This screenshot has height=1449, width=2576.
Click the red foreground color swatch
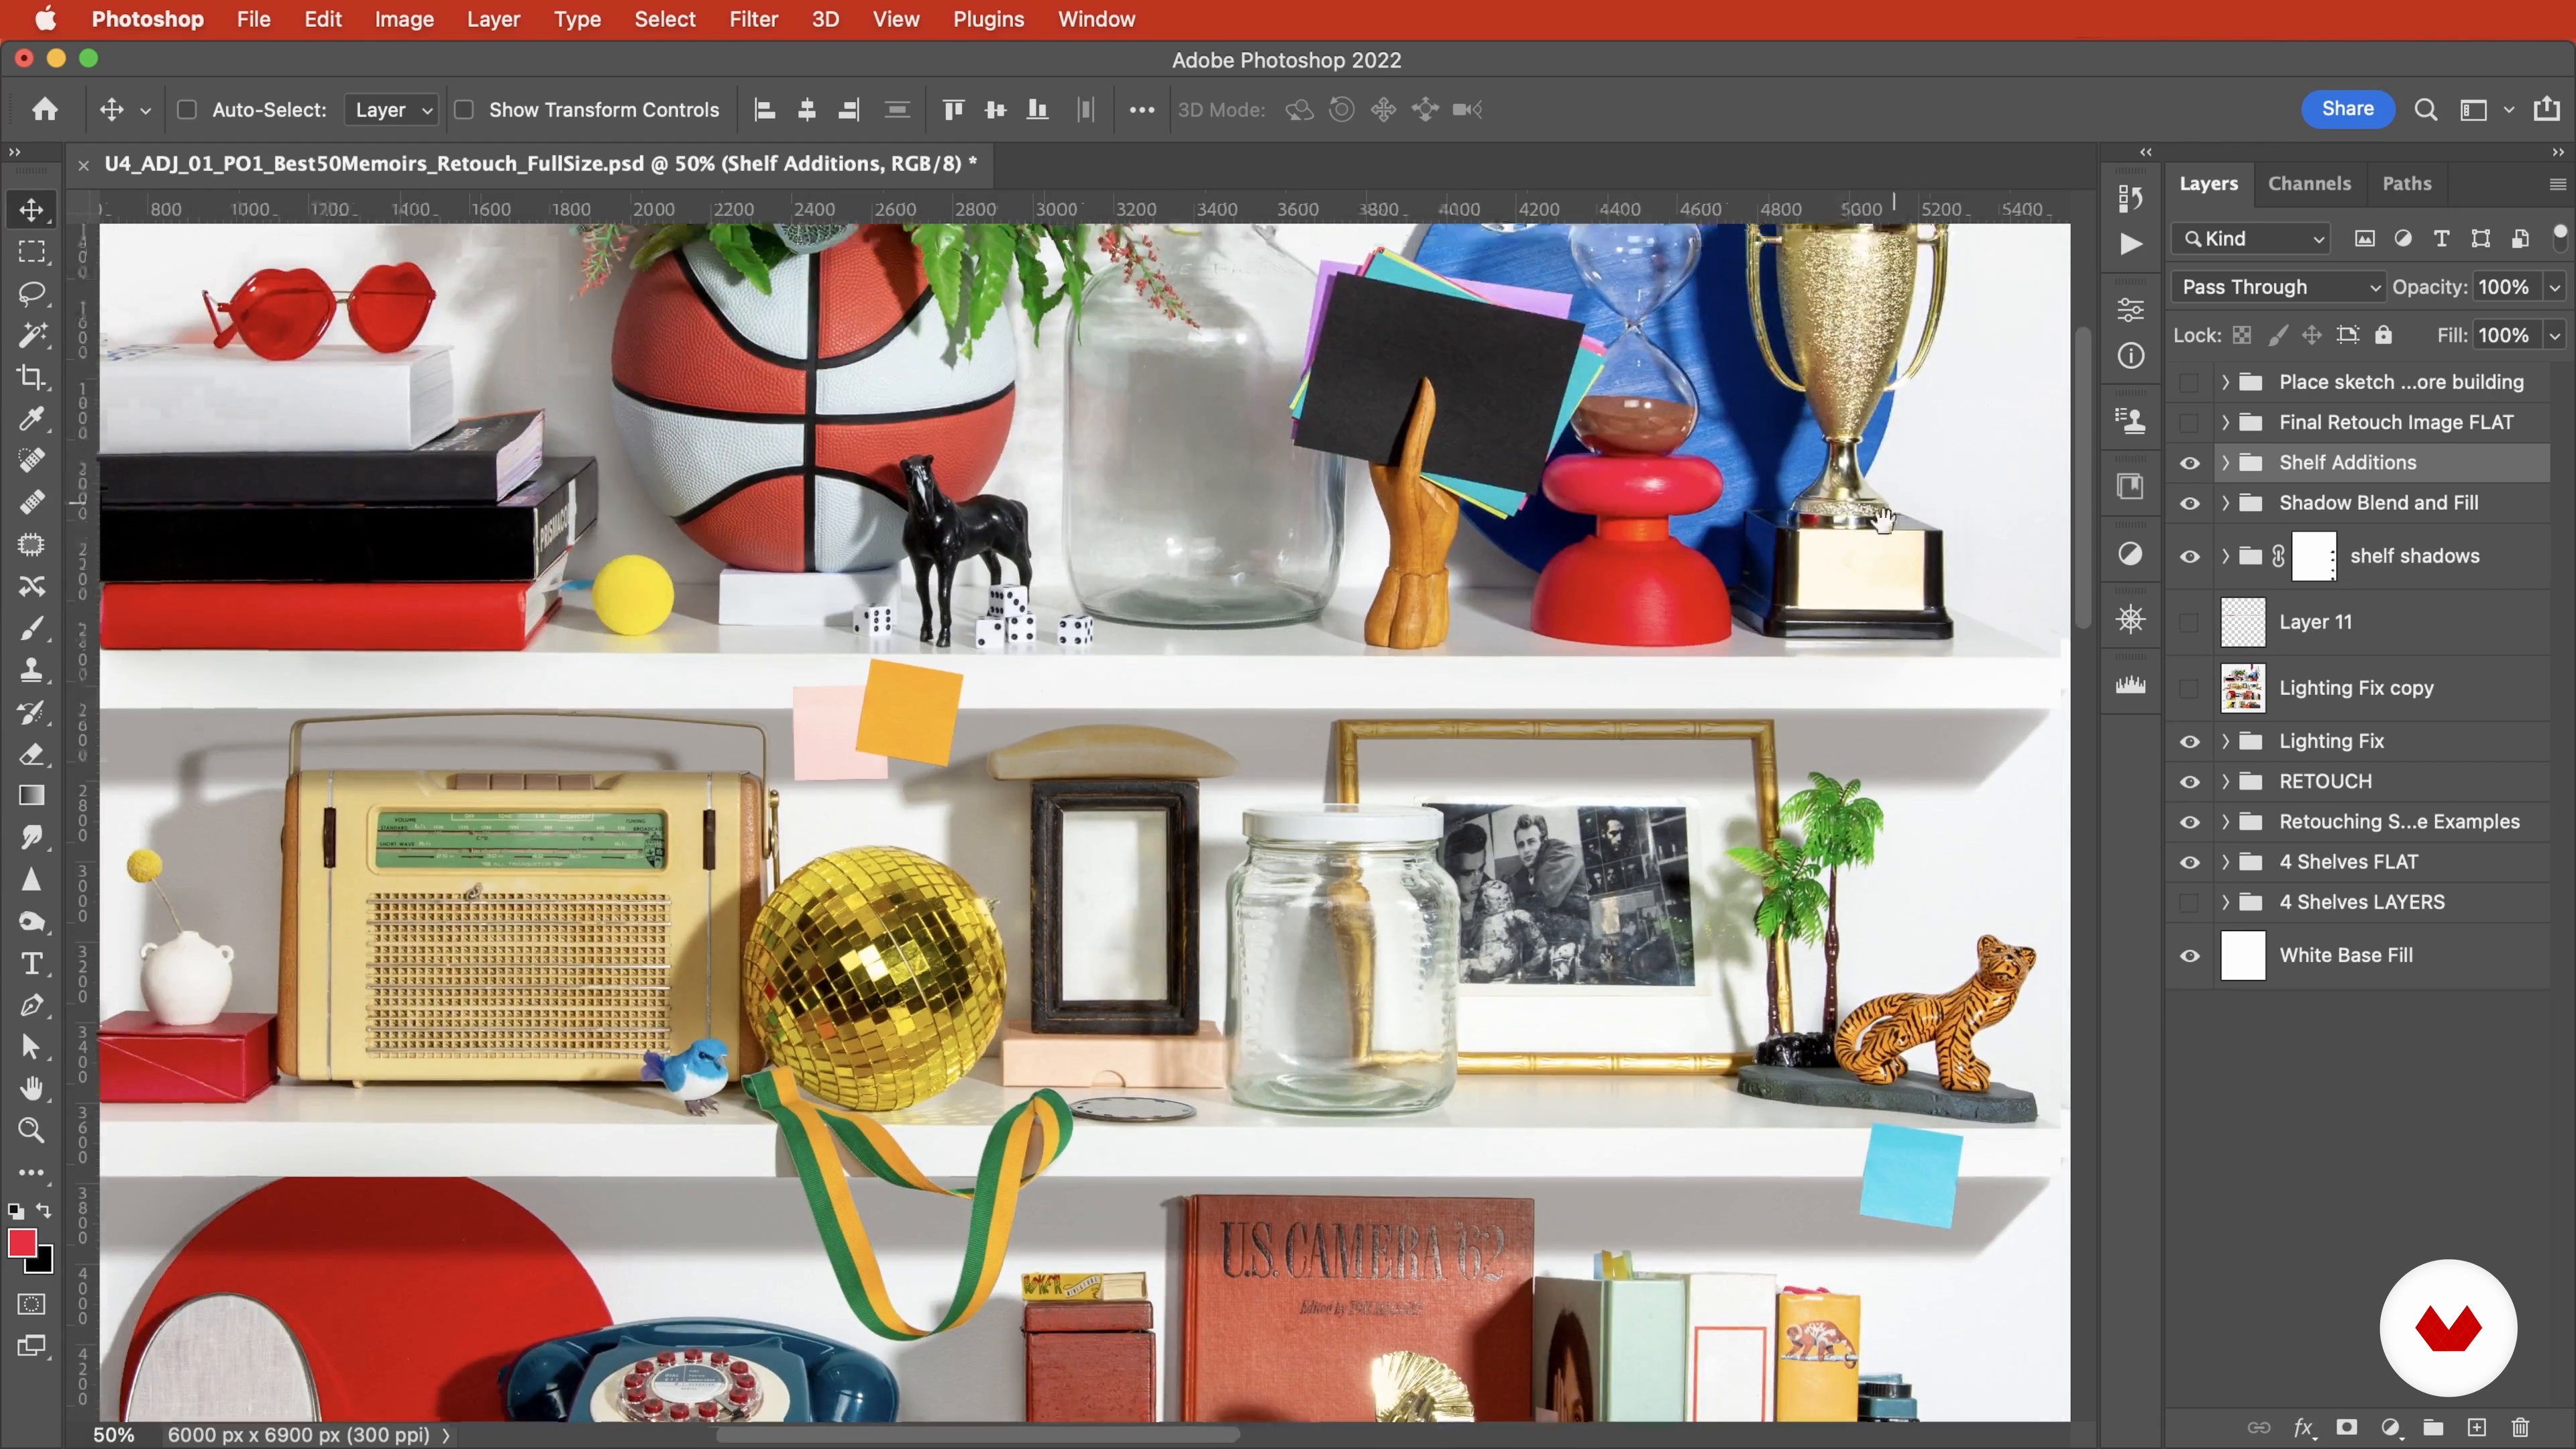22,1243
